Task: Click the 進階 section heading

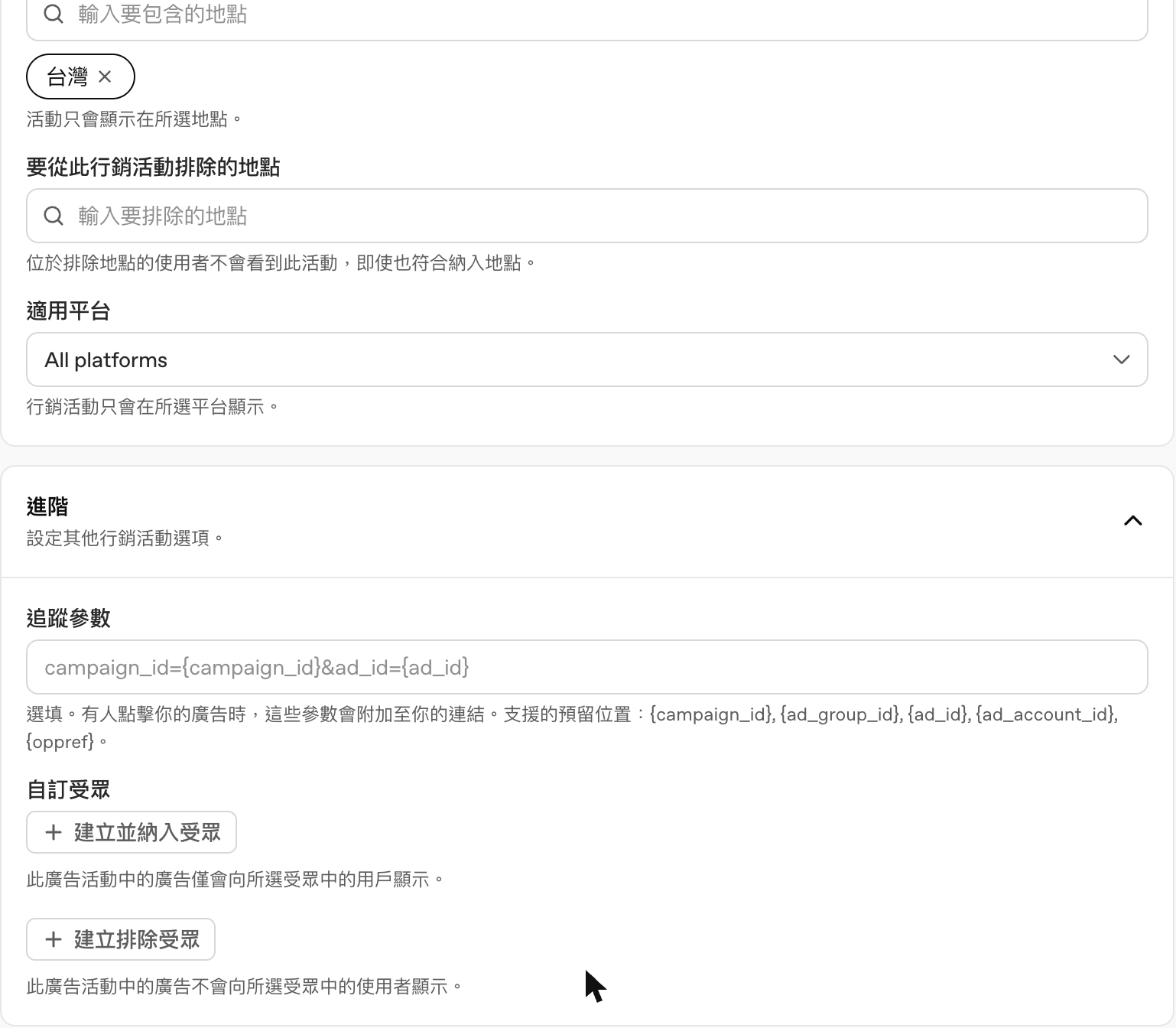Action: (47, 507)
